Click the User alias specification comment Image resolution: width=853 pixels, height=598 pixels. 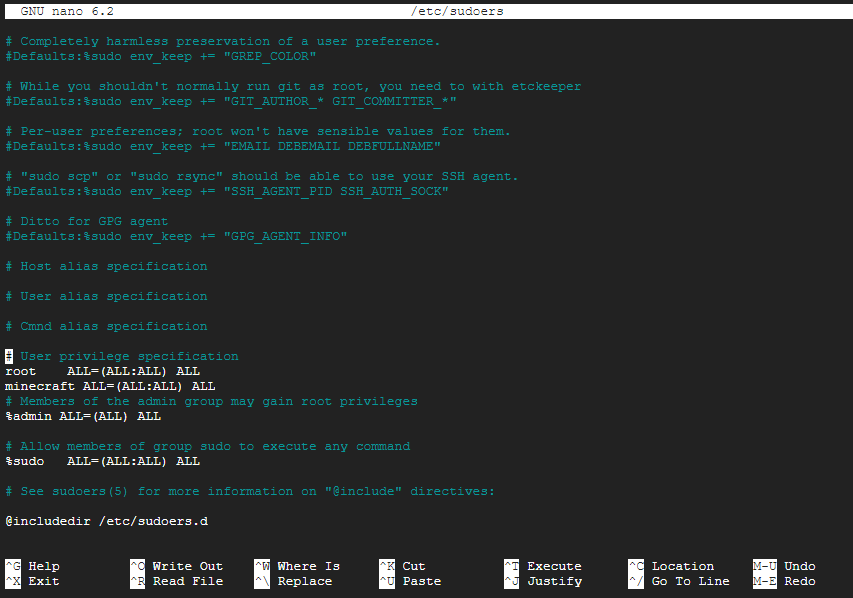point(106,296)
